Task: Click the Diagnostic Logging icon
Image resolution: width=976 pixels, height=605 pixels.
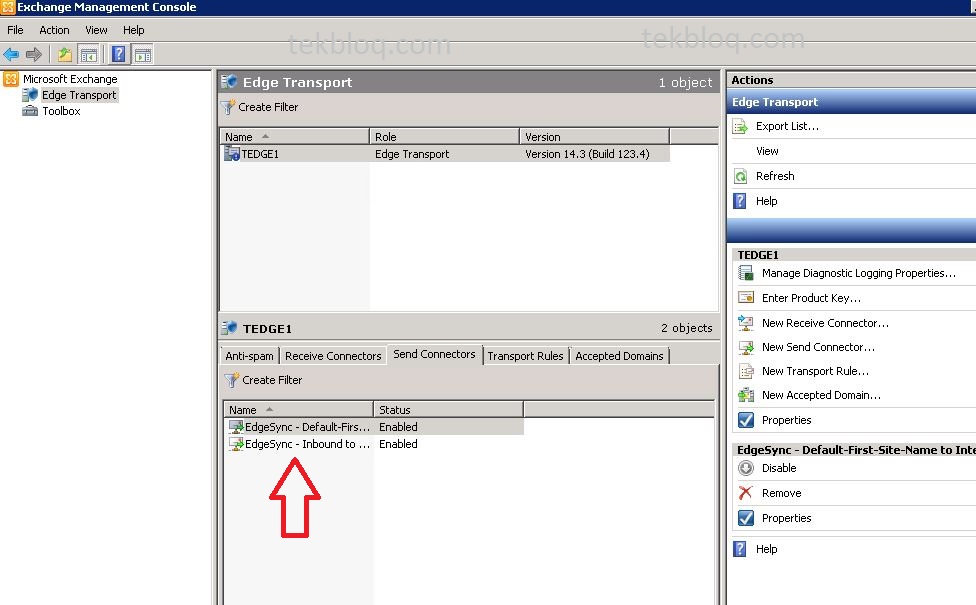Action: 746,273
